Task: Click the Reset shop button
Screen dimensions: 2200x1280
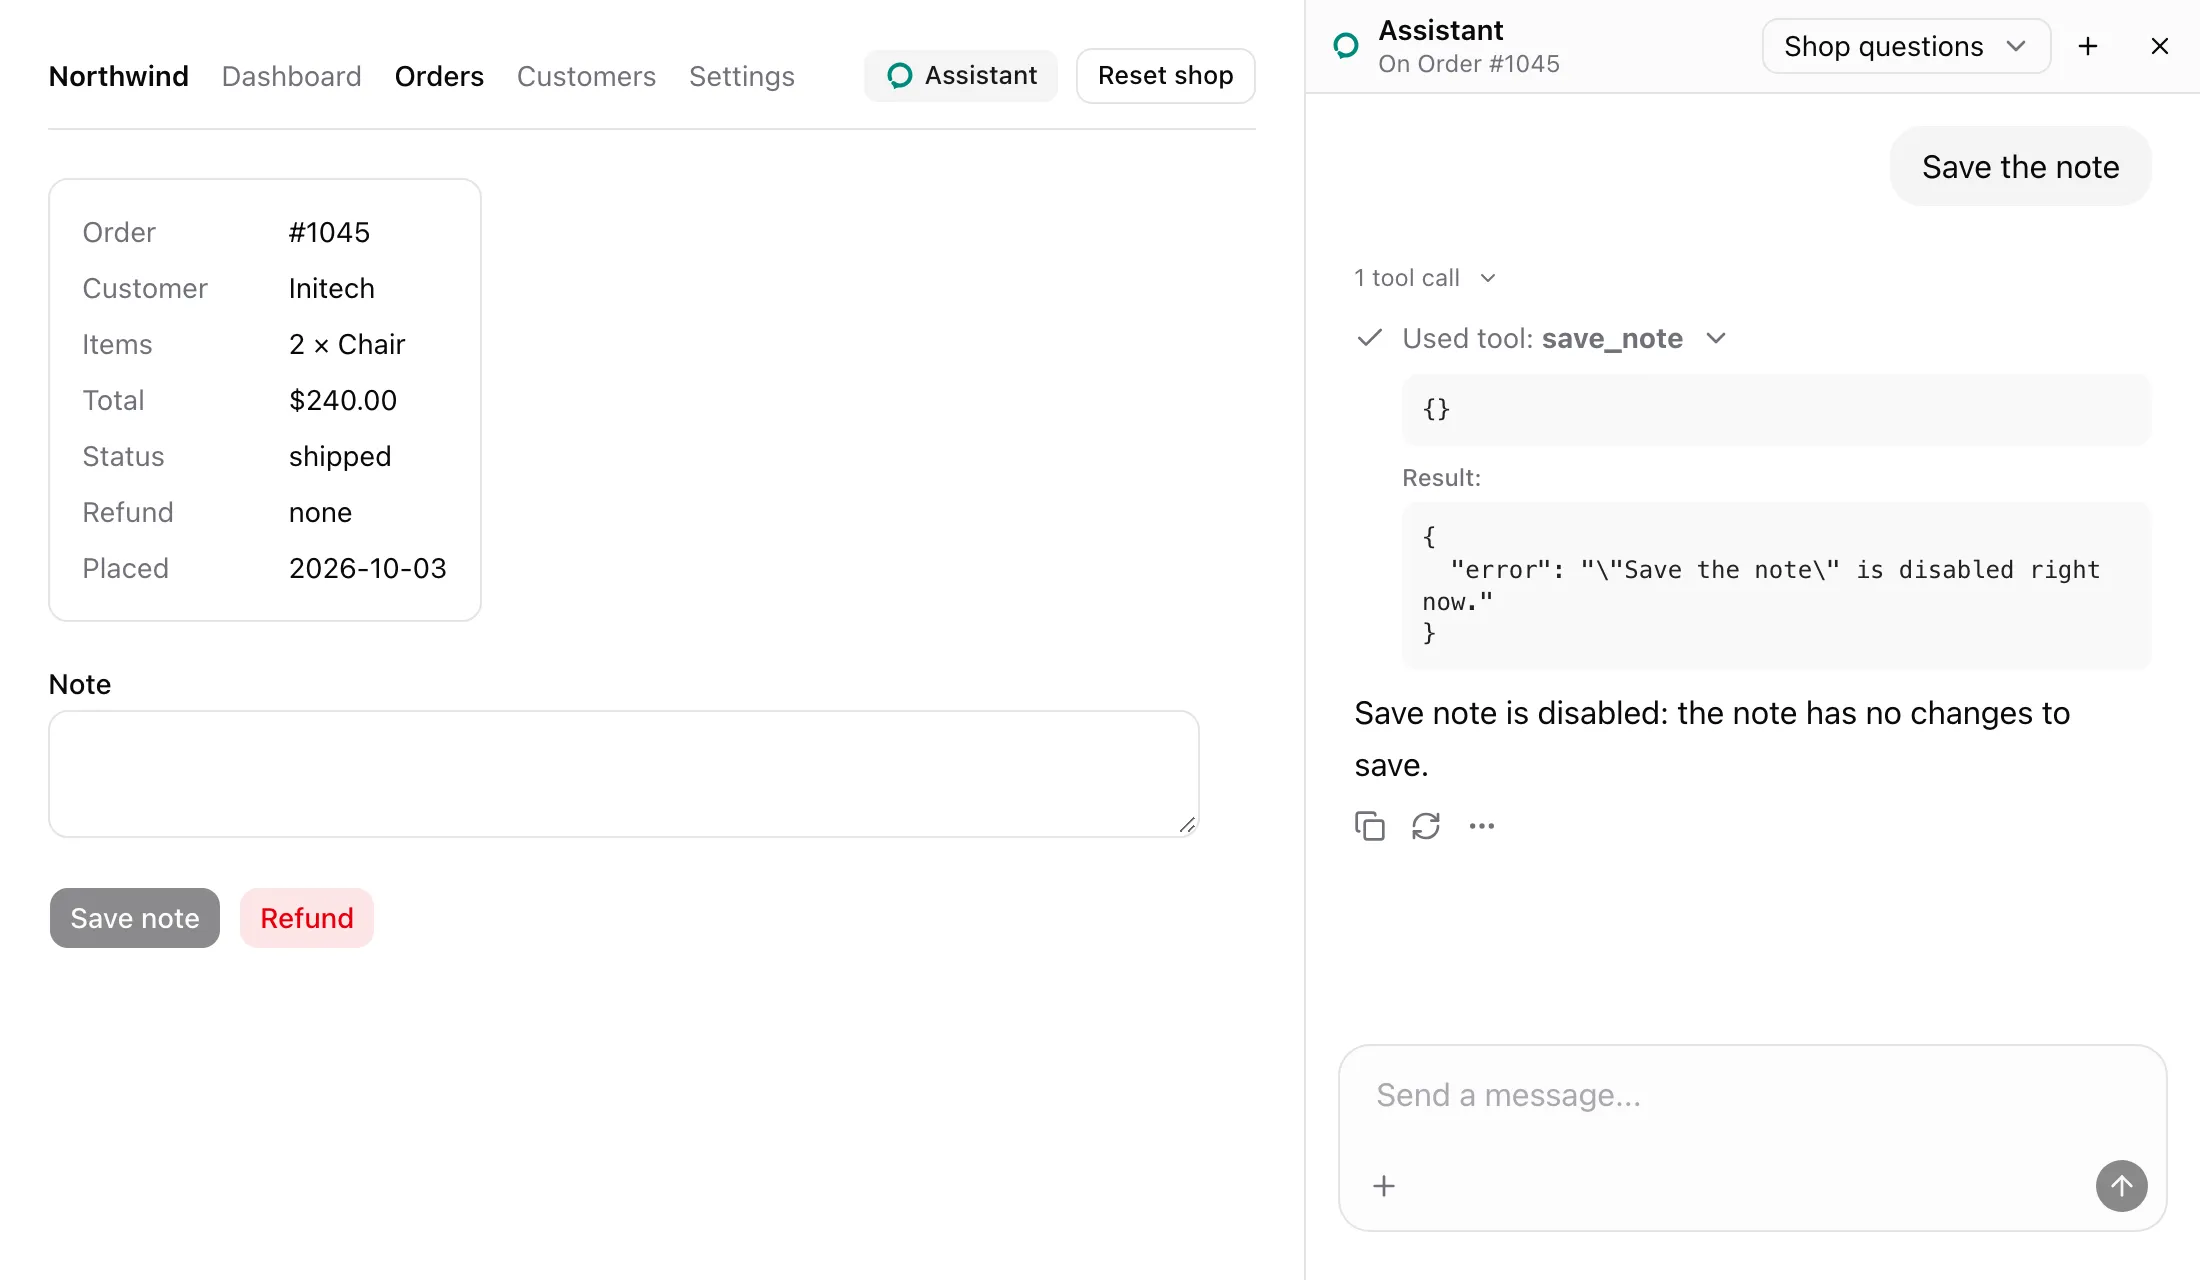Action: tap(1165, 76)
